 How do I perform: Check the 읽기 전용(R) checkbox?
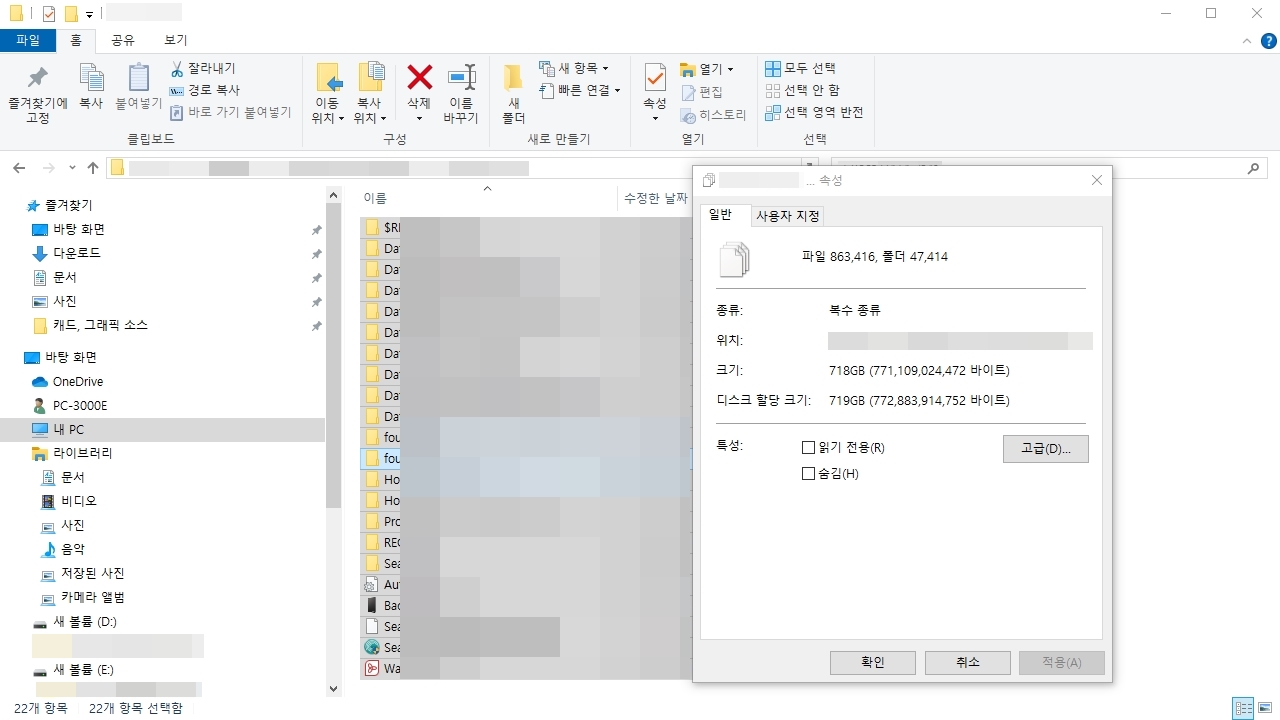tap(809, 448)
